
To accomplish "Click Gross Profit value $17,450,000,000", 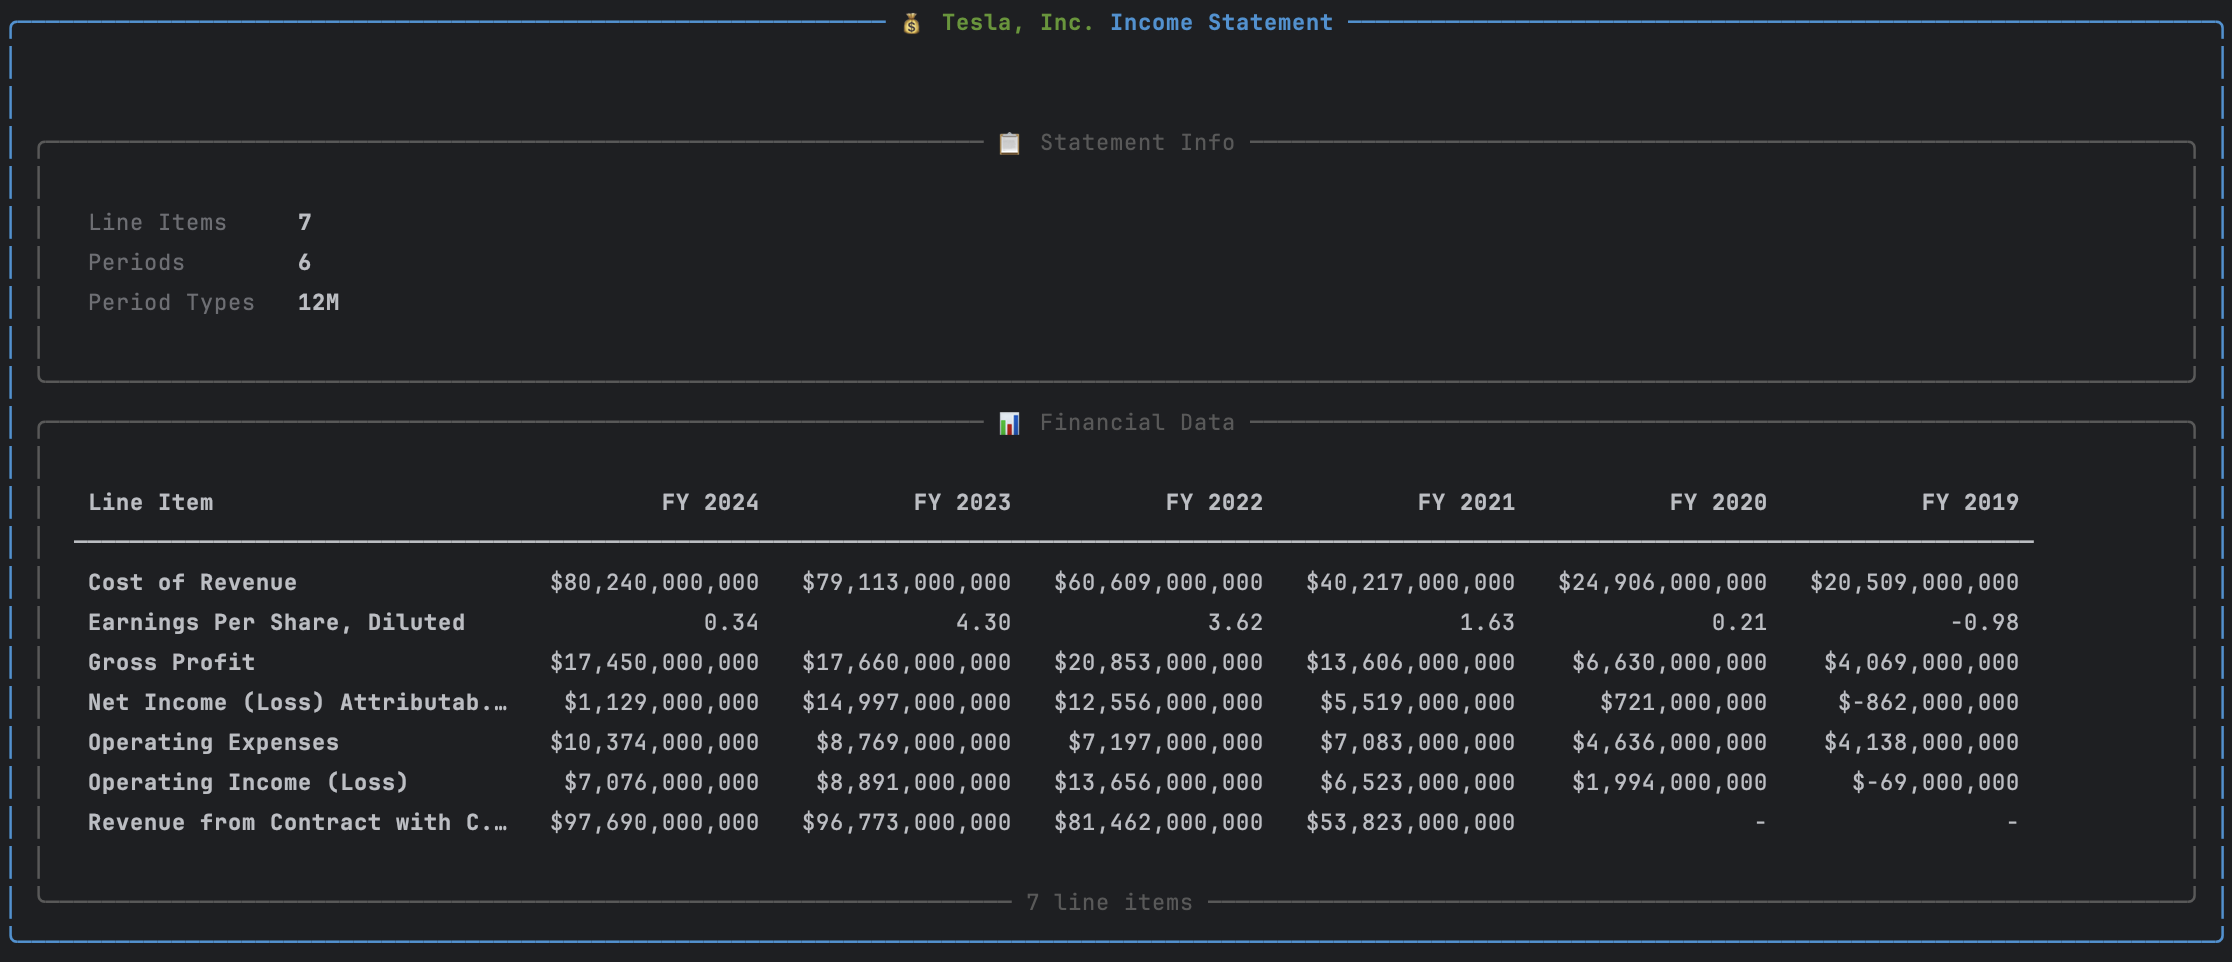I will [654, 662].
